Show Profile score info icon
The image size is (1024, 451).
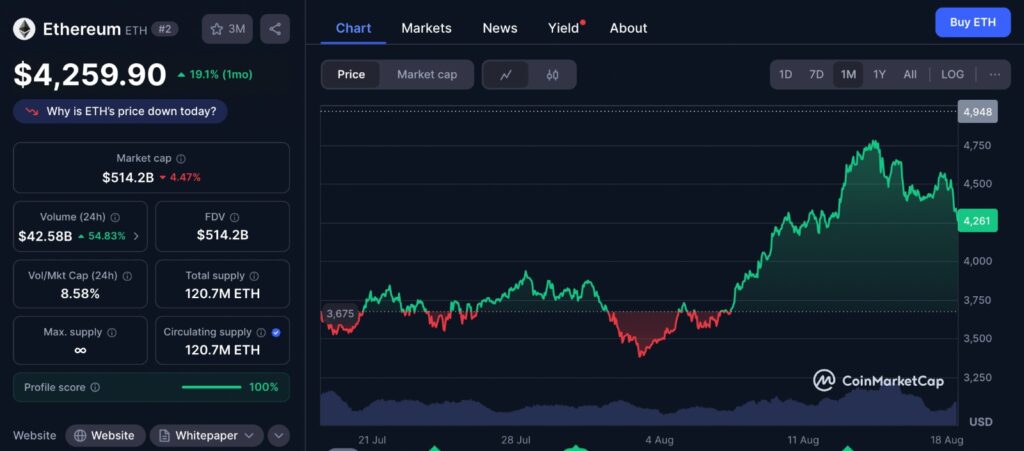pyautogui.click(x=95, y=388)
